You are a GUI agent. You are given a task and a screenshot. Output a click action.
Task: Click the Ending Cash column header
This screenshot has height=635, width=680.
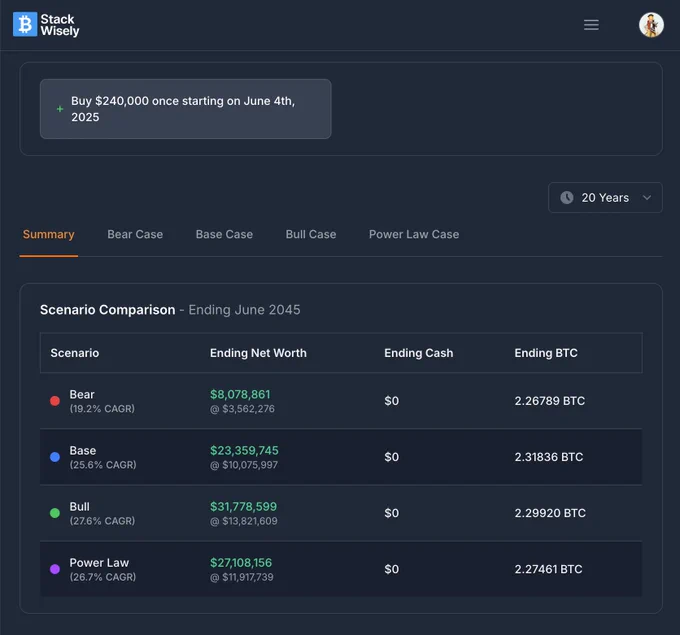[418, 353]
